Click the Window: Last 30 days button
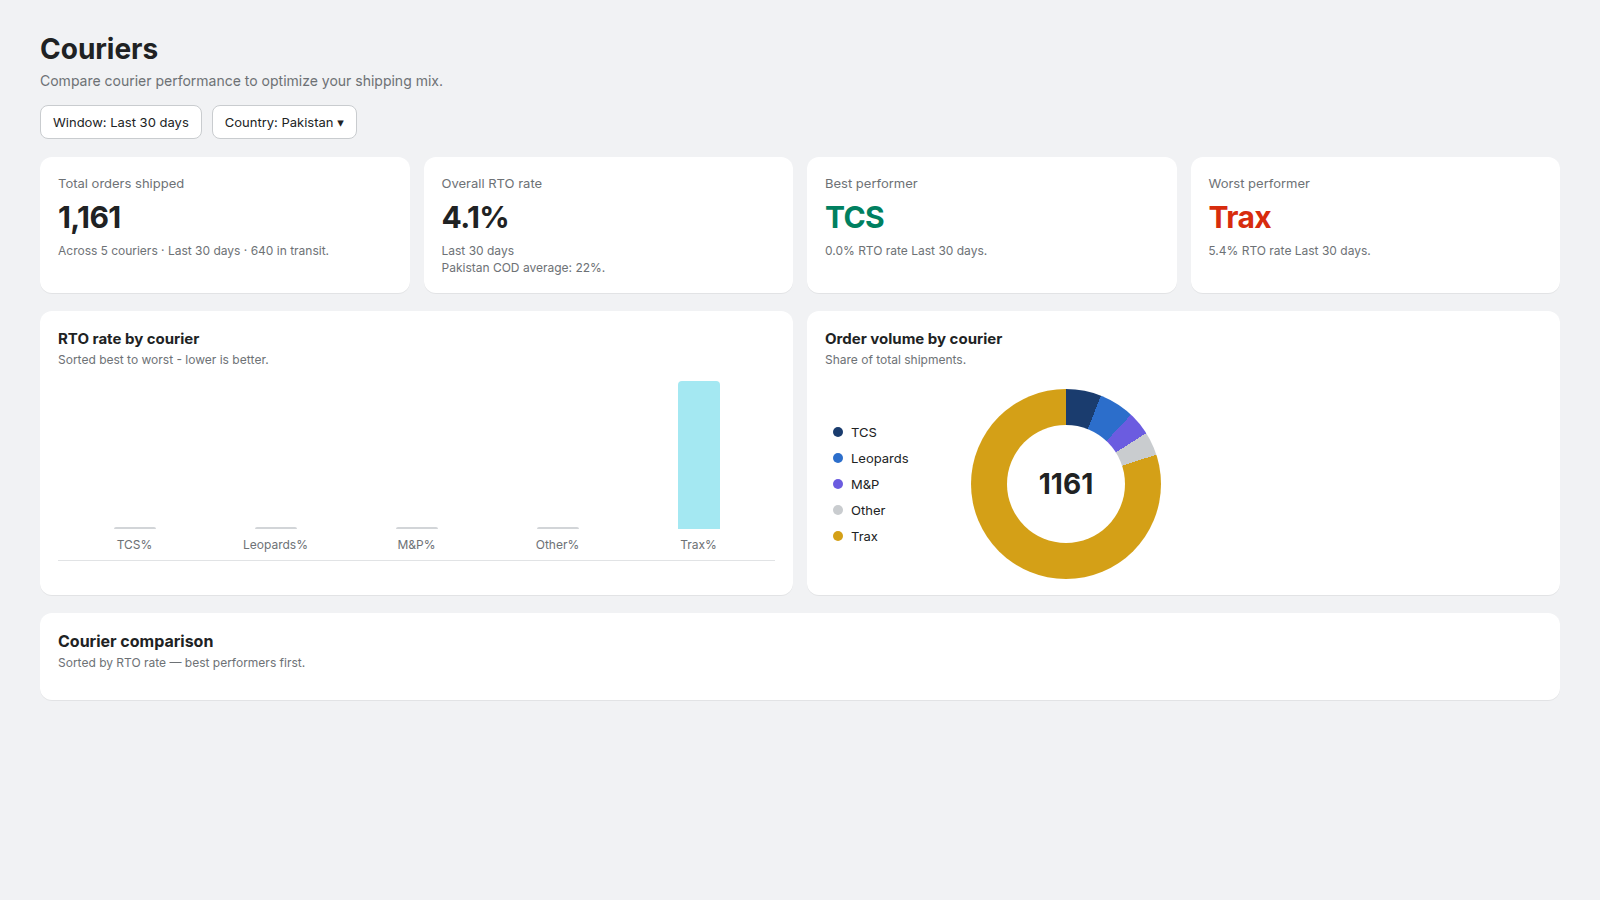 pos(121,122)
